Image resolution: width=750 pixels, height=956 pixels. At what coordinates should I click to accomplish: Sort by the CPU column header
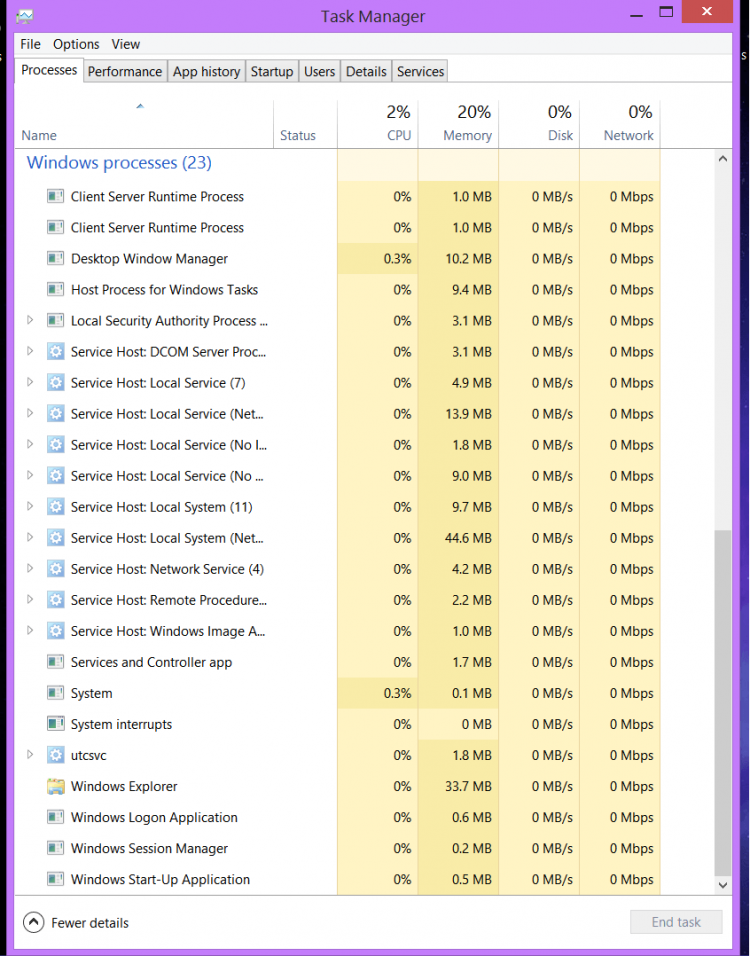[x=377, y=124]
